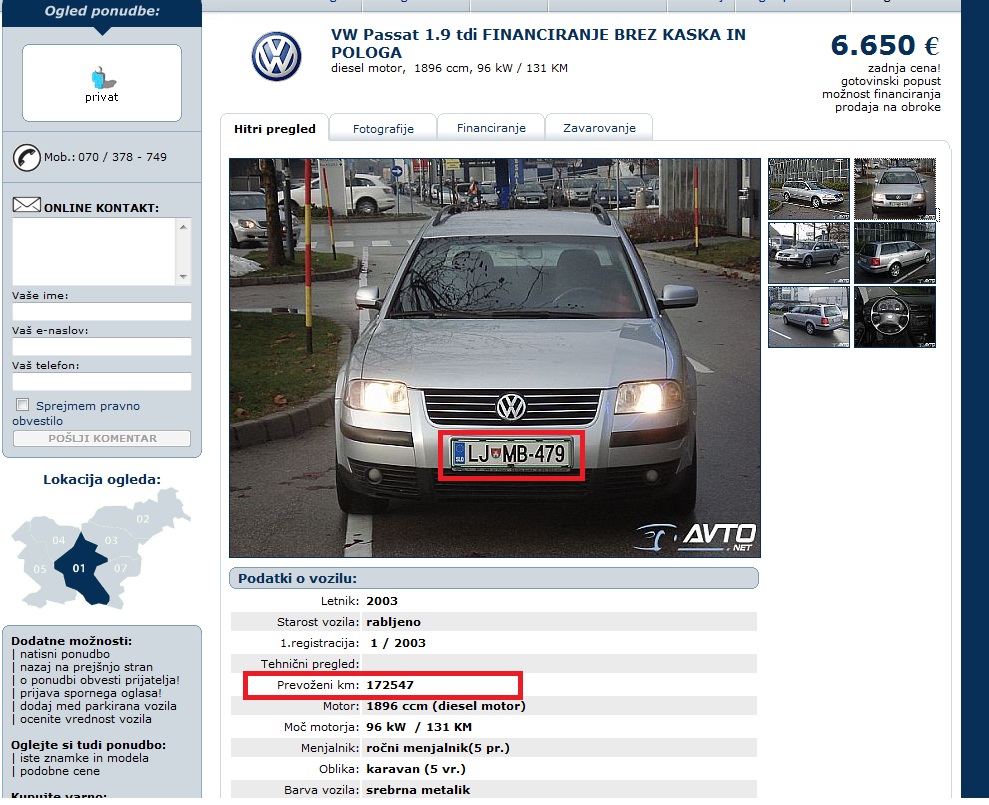The height and width of the screenshot is (805, 989).
Task: Click the envelope icon for online kontakt
Action: pos(26,205)
